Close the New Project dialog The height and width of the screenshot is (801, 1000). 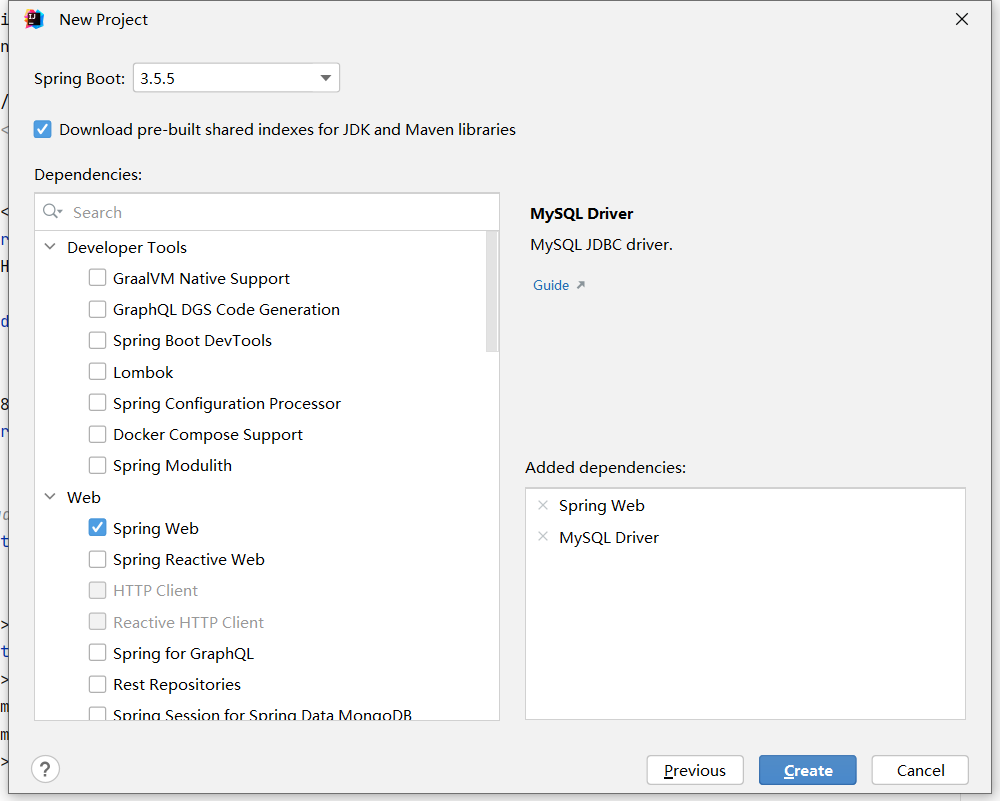(x=962, y=19)
